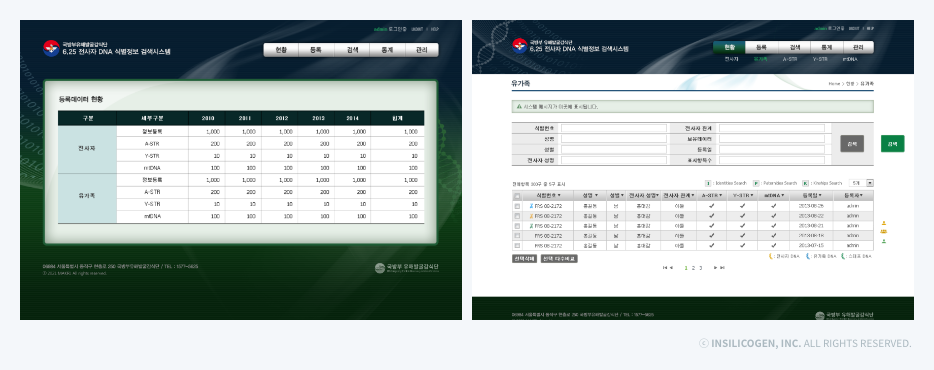Go to page 2 in the pagination
The image size is (934, 370).
(x=693, y=268)
